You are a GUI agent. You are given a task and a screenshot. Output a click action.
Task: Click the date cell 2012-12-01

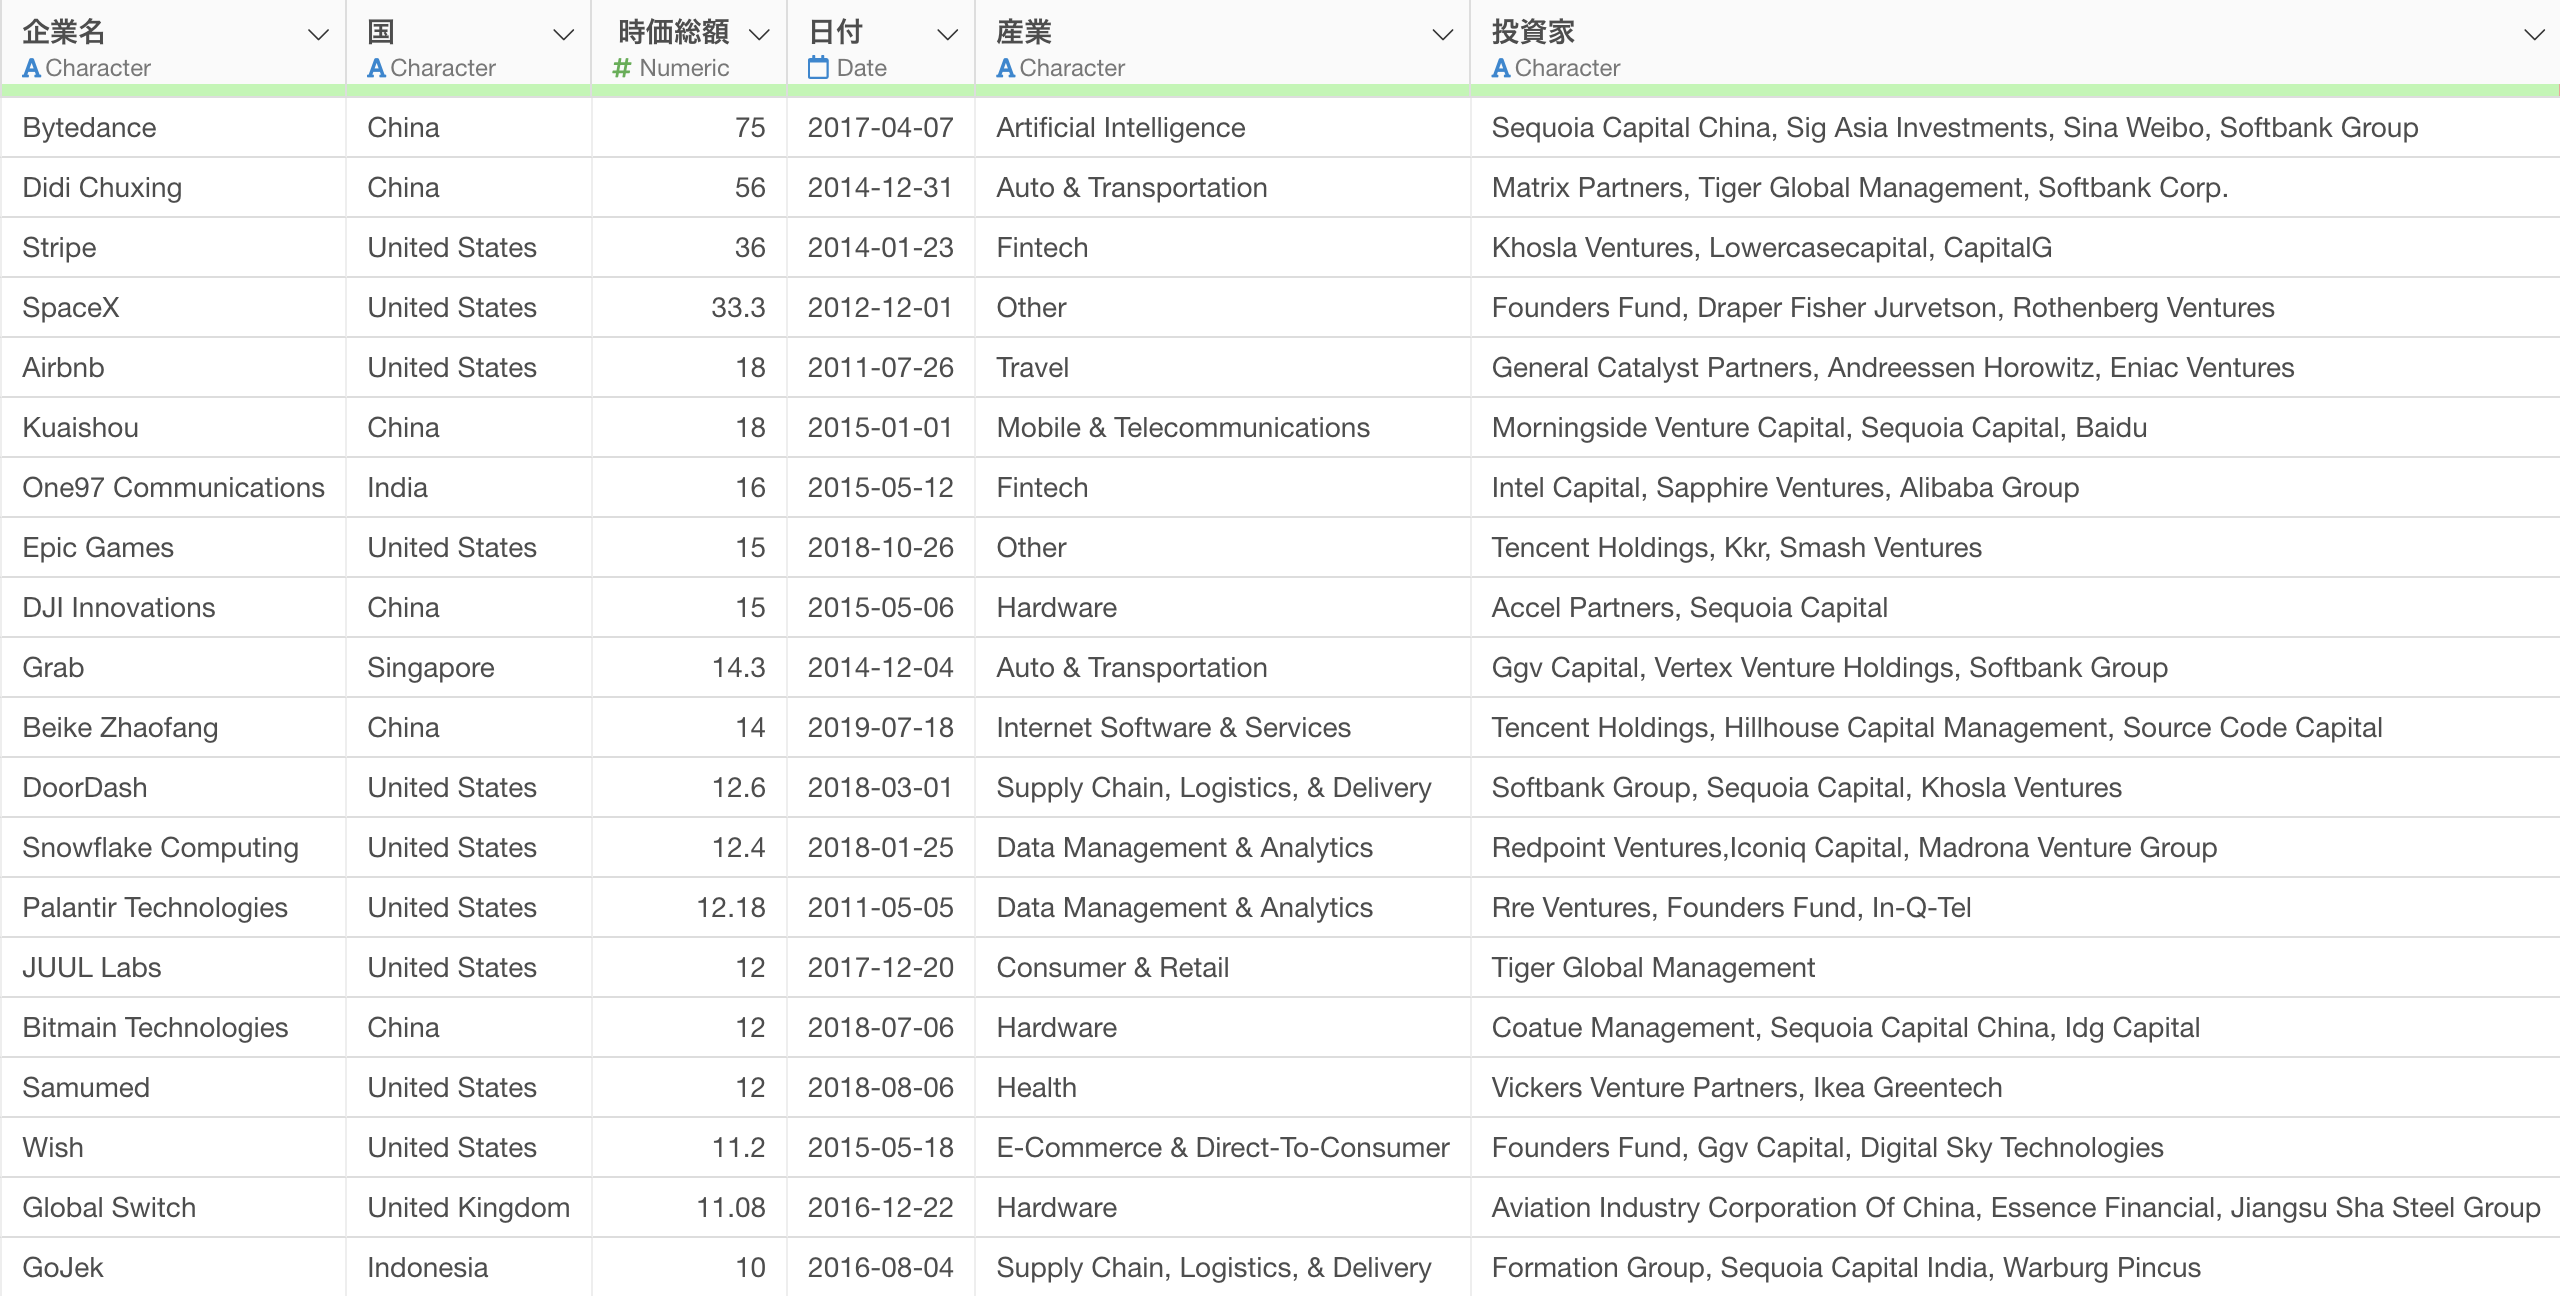[x=881, y=308]
